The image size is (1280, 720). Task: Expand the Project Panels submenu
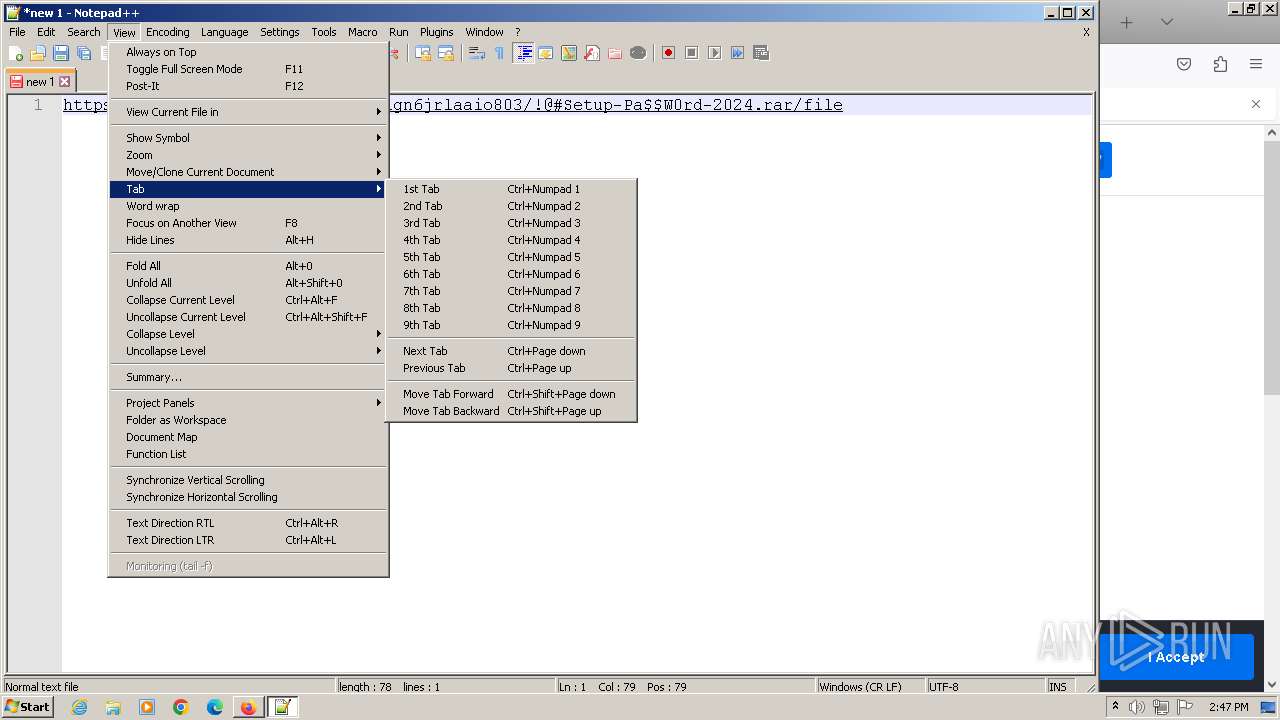[x=248, y=403]
